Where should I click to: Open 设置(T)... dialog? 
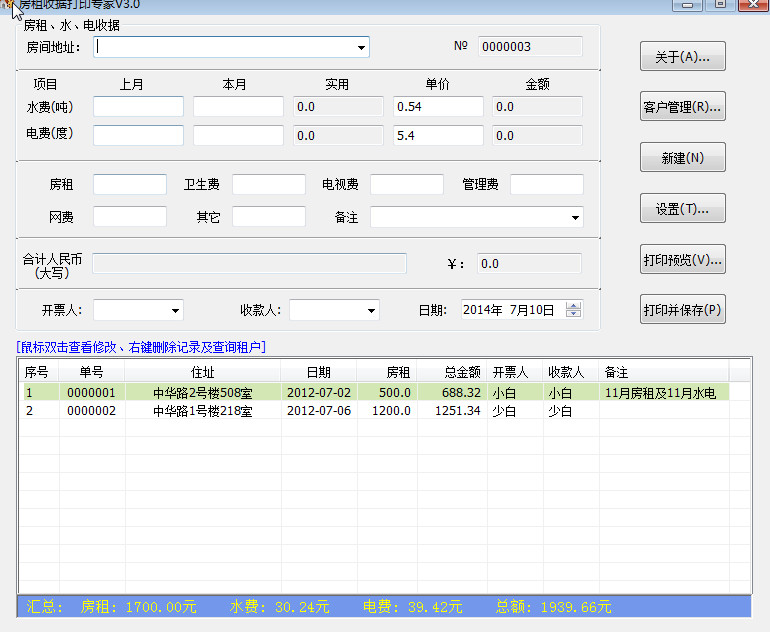pyautogui.click(x=683, y=209)
